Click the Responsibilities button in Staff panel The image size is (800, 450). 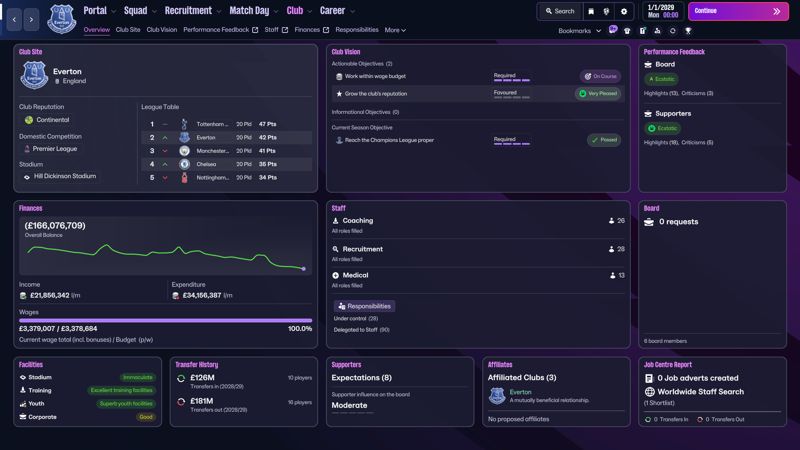pos(364,306)
